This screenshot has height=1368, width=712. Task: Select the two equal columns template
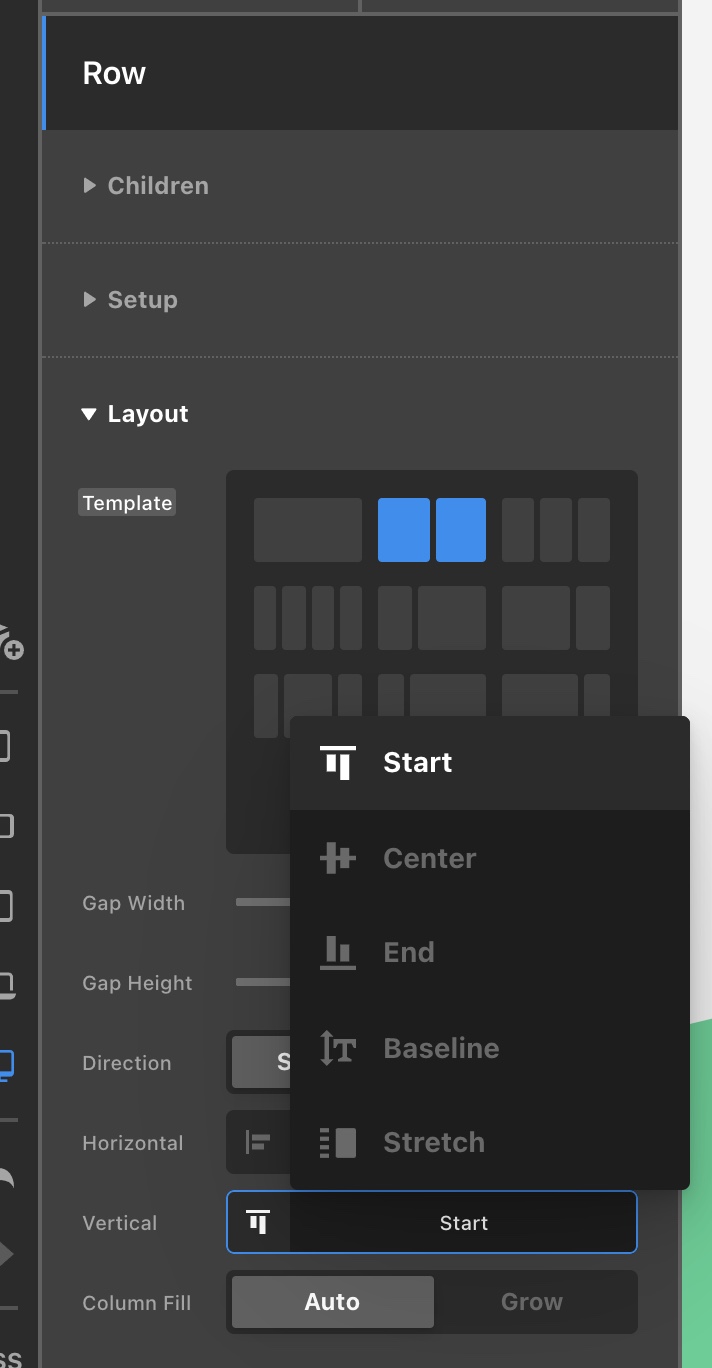click(x=432, y=530)
